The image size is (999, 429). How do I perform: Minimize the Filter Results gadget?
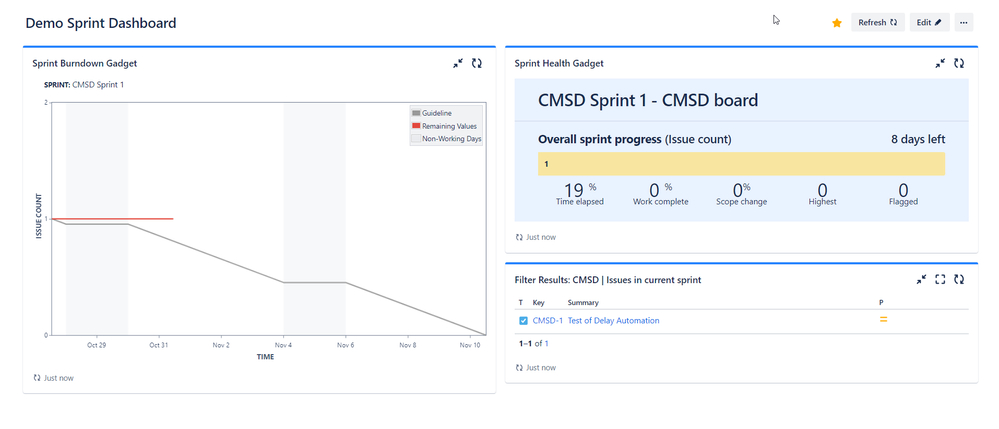[921, 279]
